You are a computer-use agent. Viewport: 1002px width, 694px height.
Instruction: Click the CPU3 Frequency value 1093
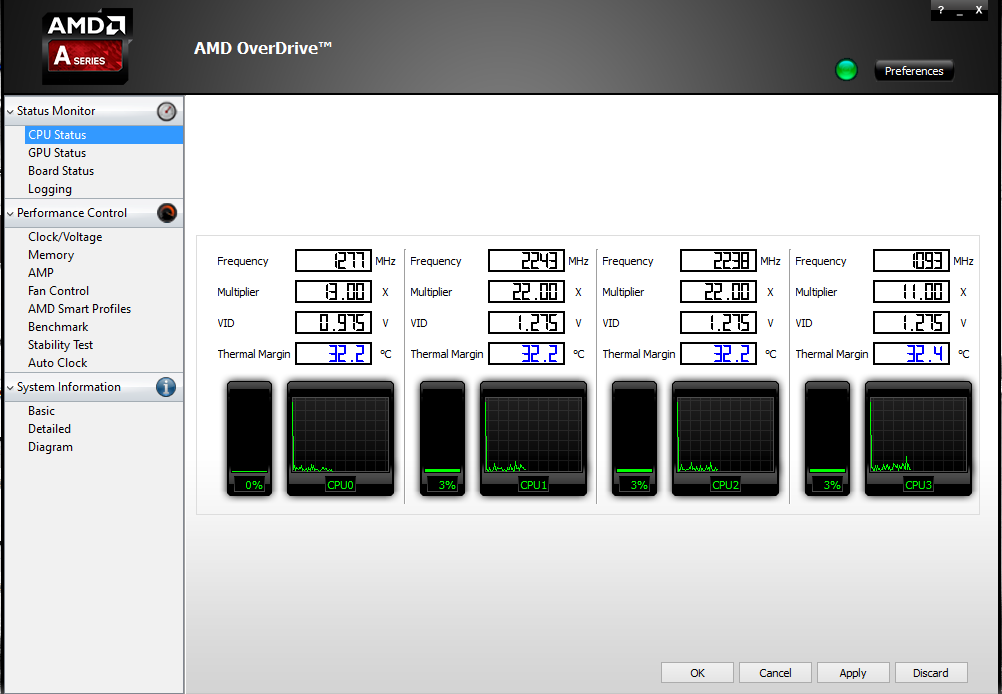coord(912,261)
